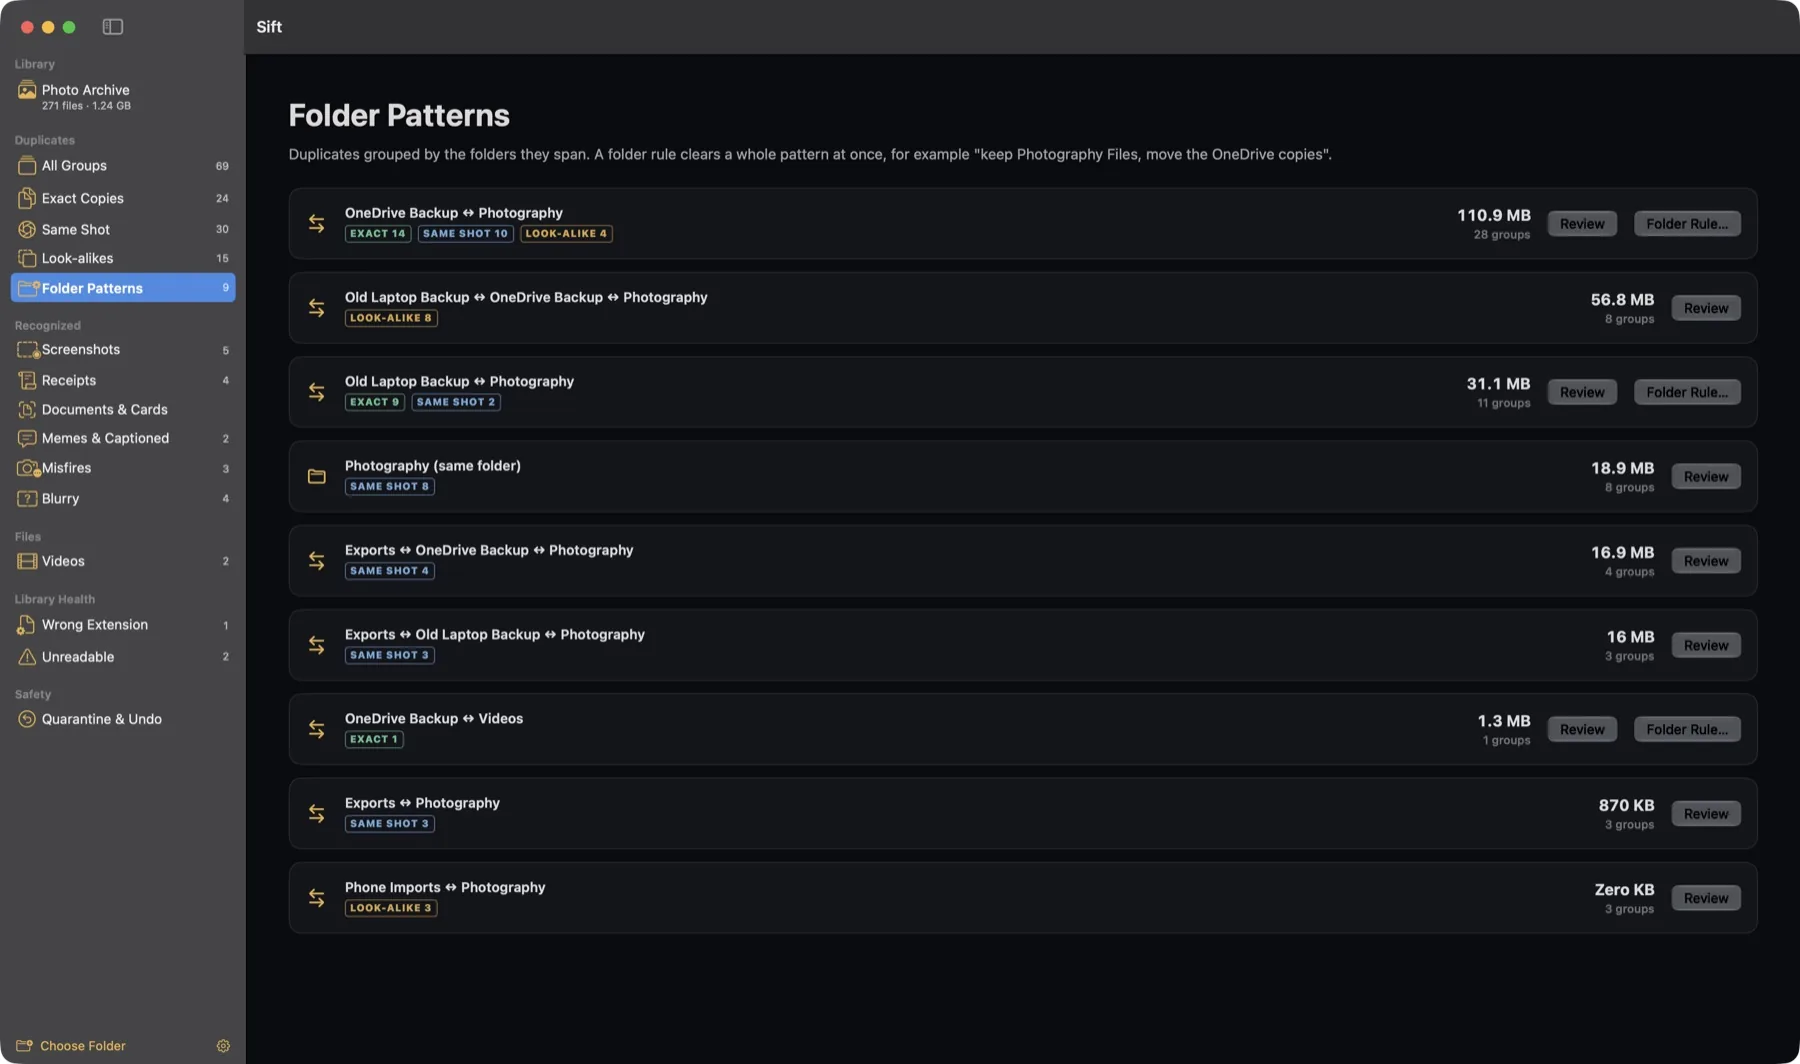The image size is (1800, 1064).
Task: Click Choose Folder icon at sidebar bottom
Action: pos(24,1046)
